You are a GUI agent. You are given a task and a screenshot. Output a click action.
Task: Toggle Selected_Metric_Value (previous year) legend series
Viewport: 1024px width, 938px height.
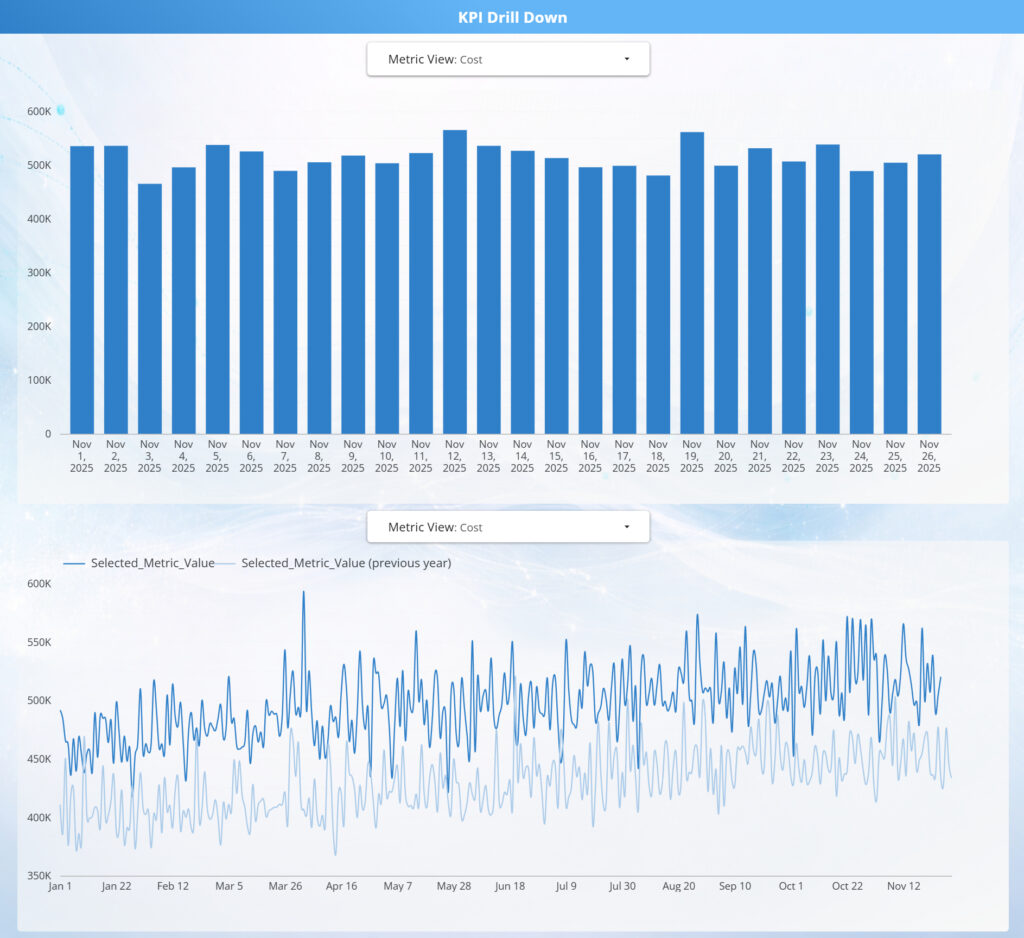345,563
